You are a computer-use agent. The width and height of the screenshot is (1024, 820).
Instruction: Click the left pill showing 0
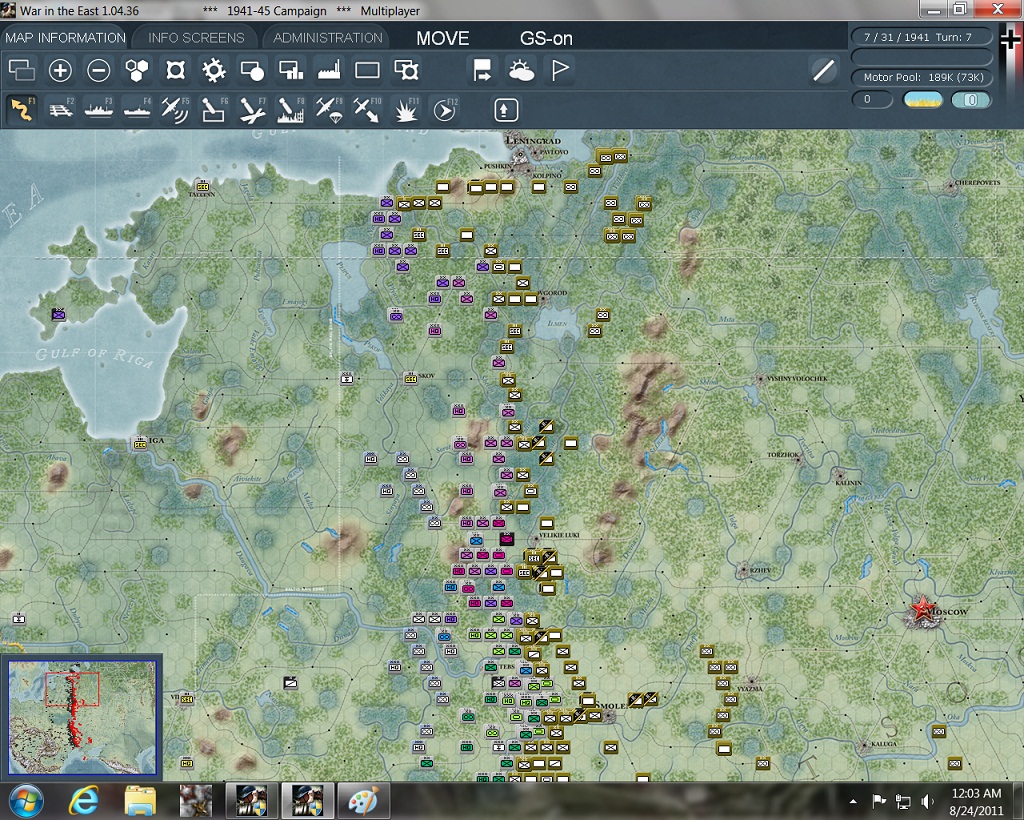[x=872, y=100]
